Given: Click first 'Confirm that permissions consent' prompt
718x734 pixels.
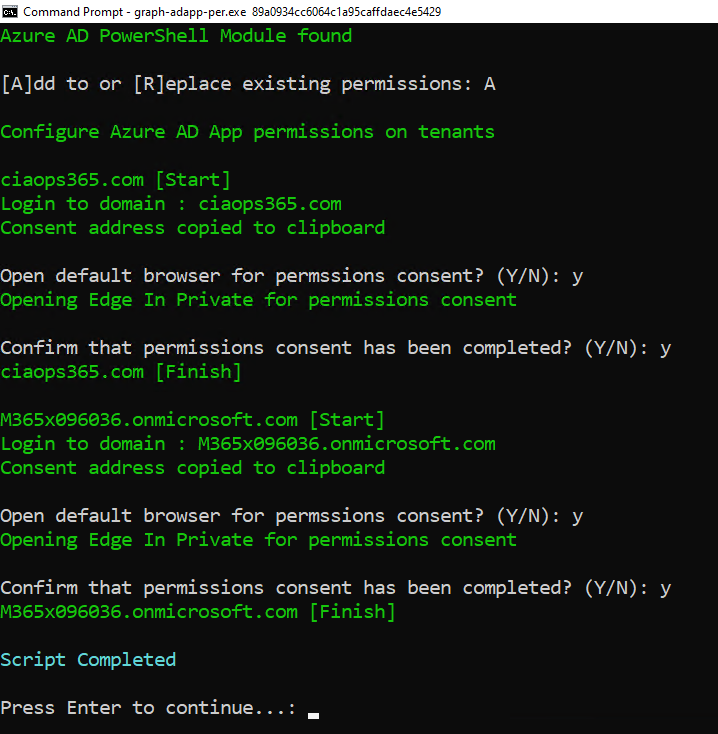Looking at the screenshot, I should pos(335,348).
